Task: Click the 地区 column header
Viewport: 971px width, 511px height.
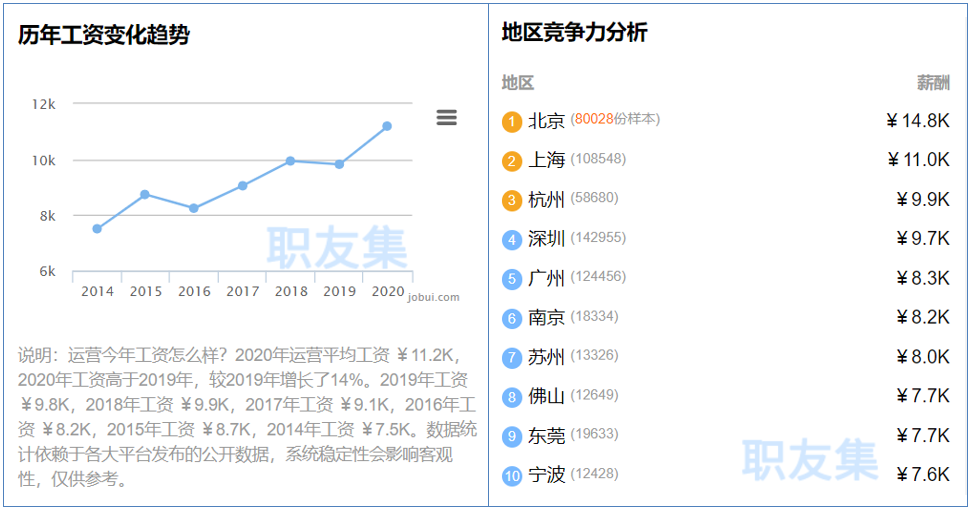Action: pyautogui.click(x=518, y=82)
